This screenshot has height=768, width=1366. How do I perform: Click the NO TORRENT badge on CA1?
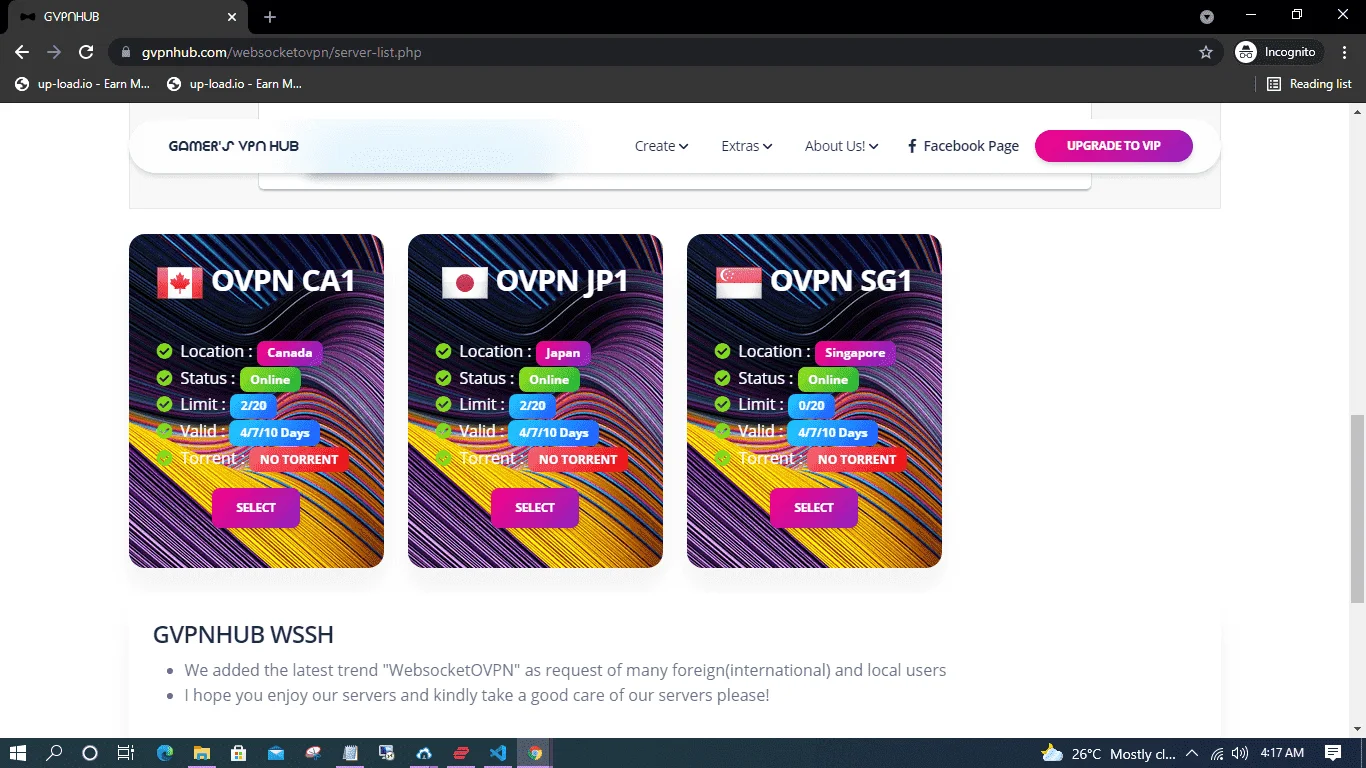point(299,460)
